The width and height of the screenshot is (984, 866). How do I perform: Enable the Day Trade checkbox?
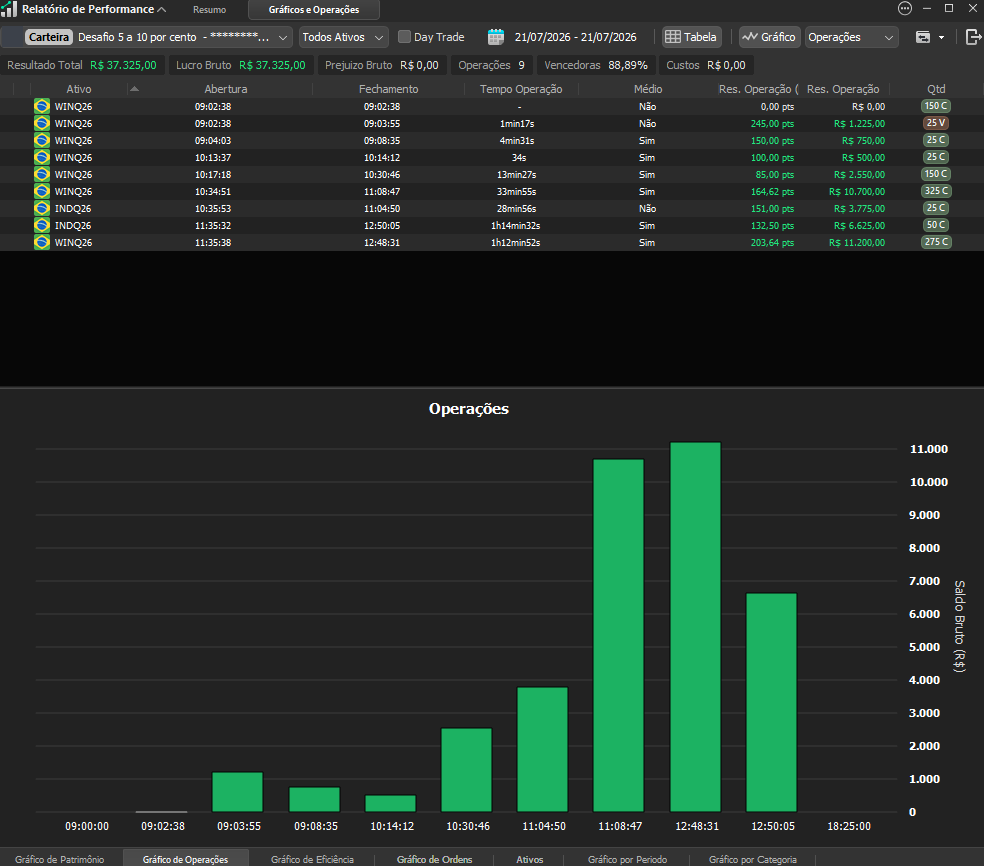coord(405,37)
